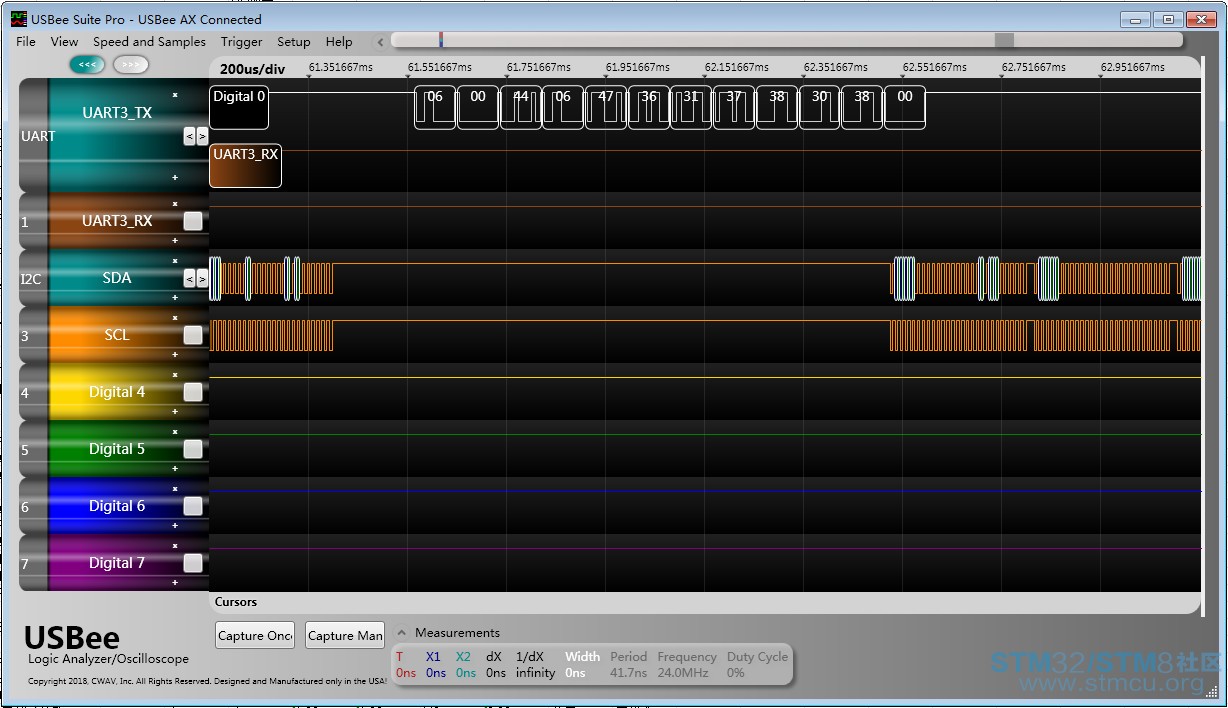The image size is (1228, 708).
Task: Click the decoded UART byte 30
Action: pos(820,107)
